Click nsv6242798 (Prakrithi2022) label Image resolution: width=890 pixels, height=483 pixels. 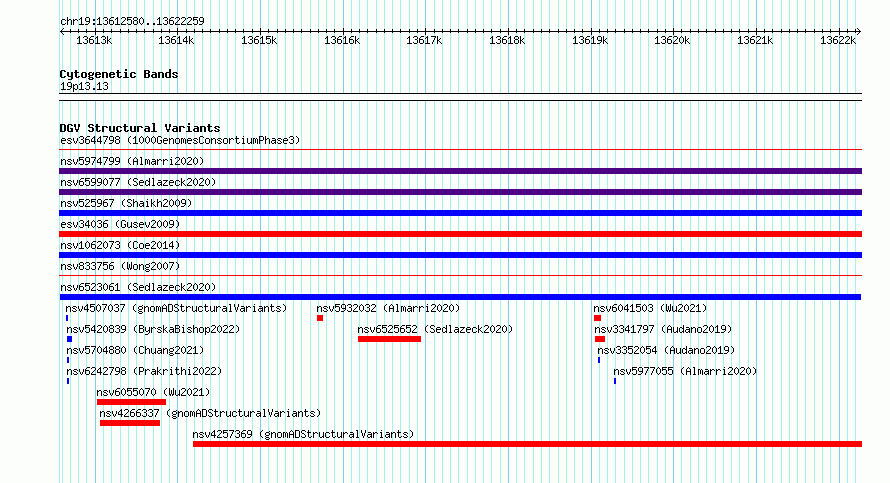(144, 371)
